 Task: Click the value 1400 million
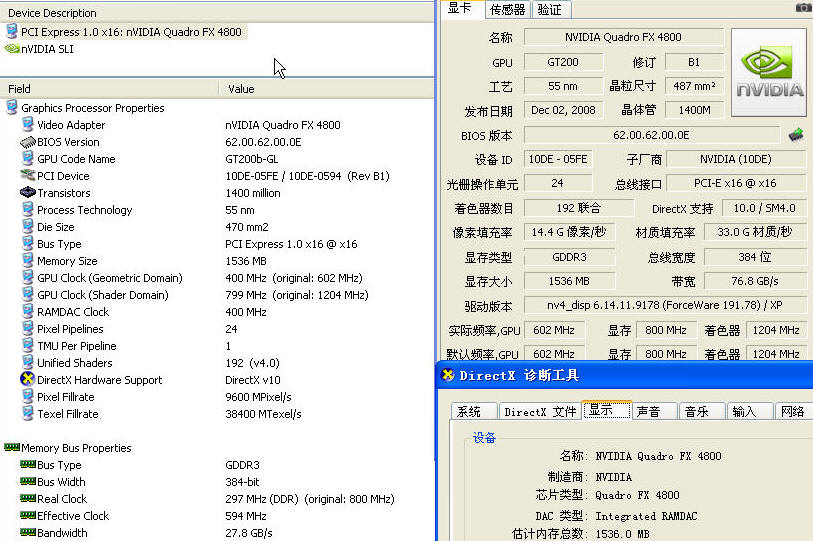click(253, 193)
